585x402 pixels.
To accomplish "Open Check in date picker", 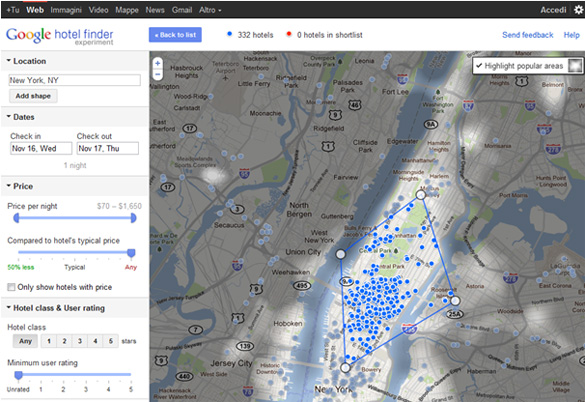I will 41,149.
